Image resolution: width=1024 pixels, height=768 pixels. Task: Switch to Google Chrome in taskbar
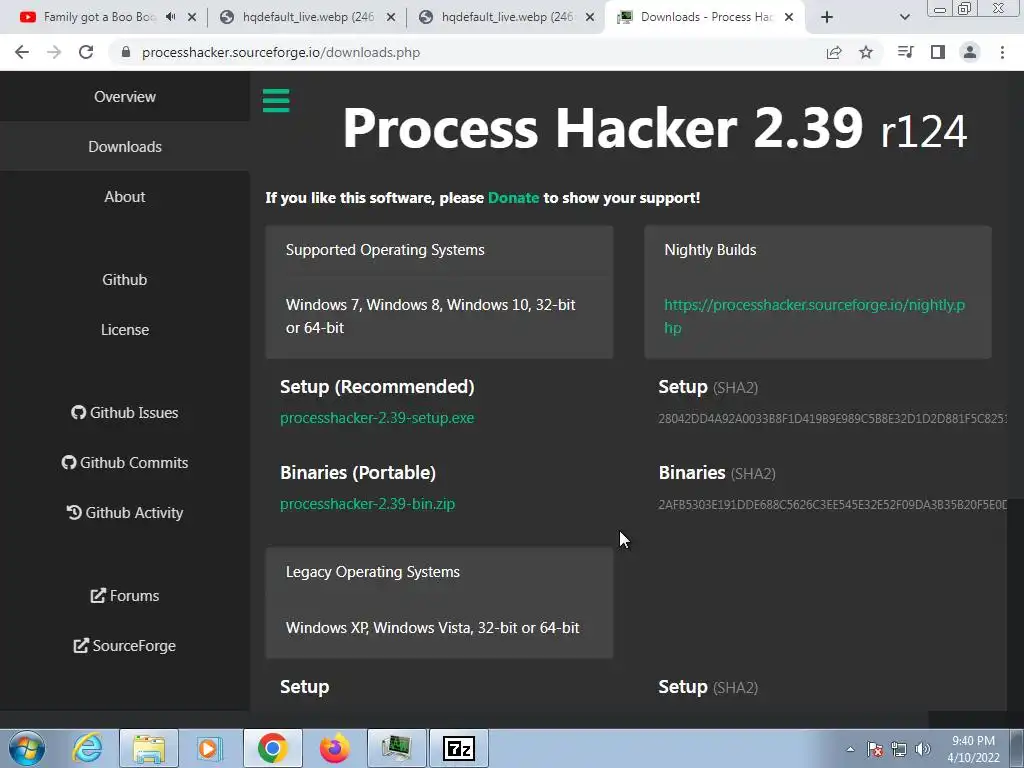point(272,748)
